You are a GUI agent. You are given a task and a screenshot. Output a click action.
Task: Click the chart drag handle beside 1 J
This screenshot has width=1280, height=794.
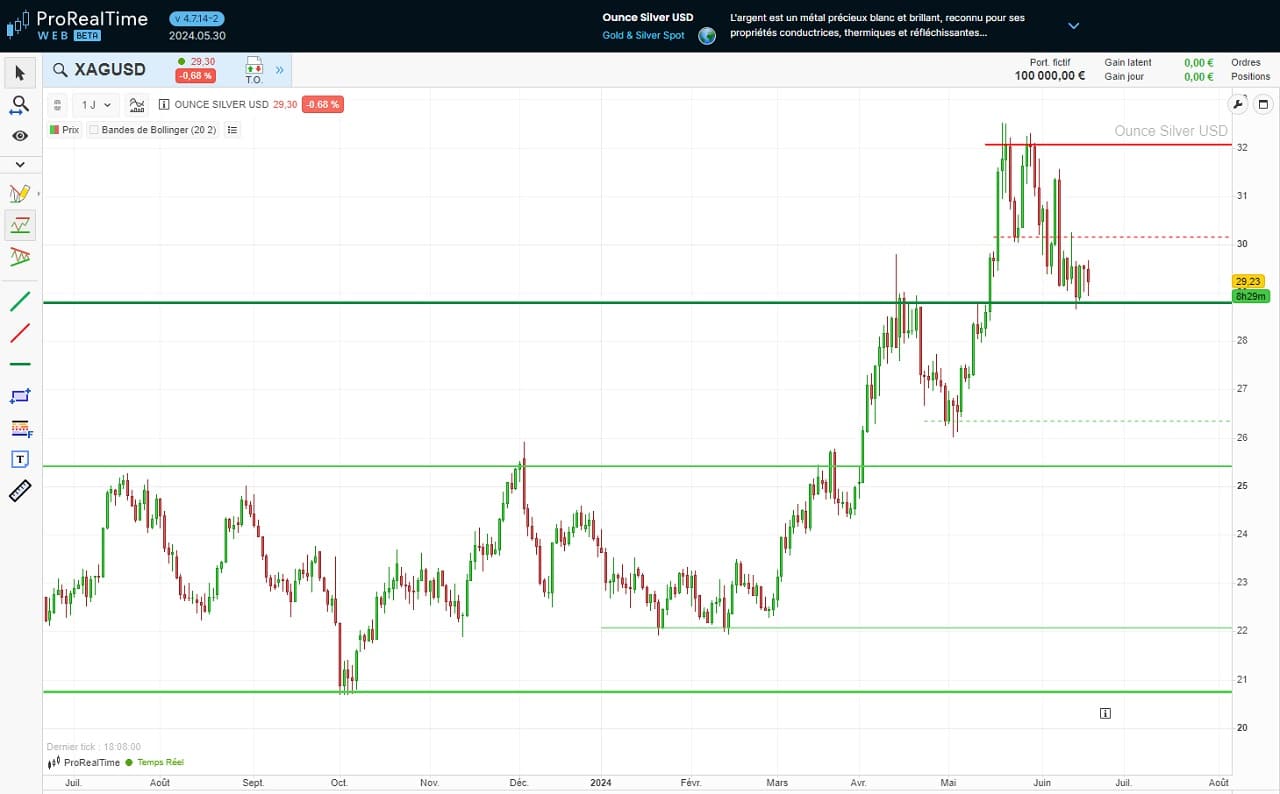click(58, 104)
